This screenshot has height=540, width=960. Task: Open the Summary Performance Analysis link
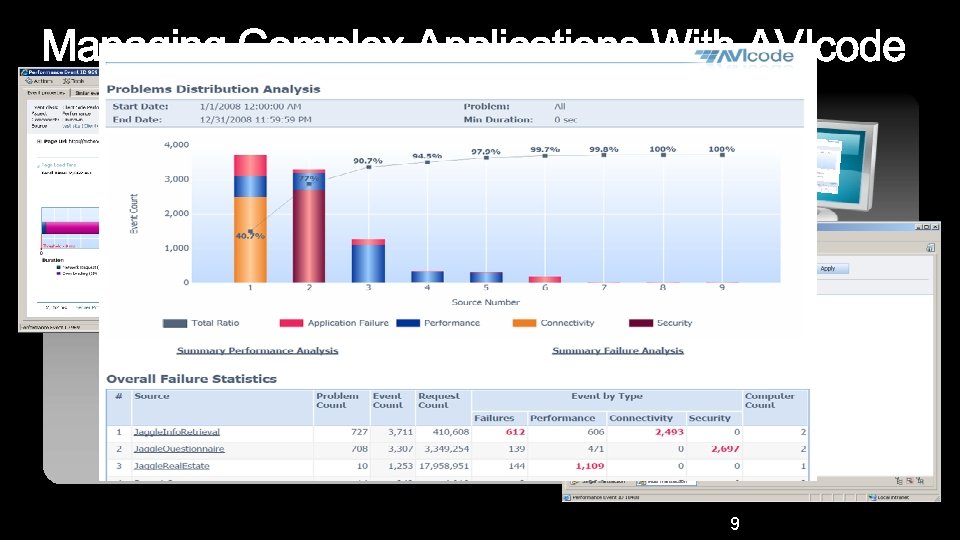pos(257,350)
